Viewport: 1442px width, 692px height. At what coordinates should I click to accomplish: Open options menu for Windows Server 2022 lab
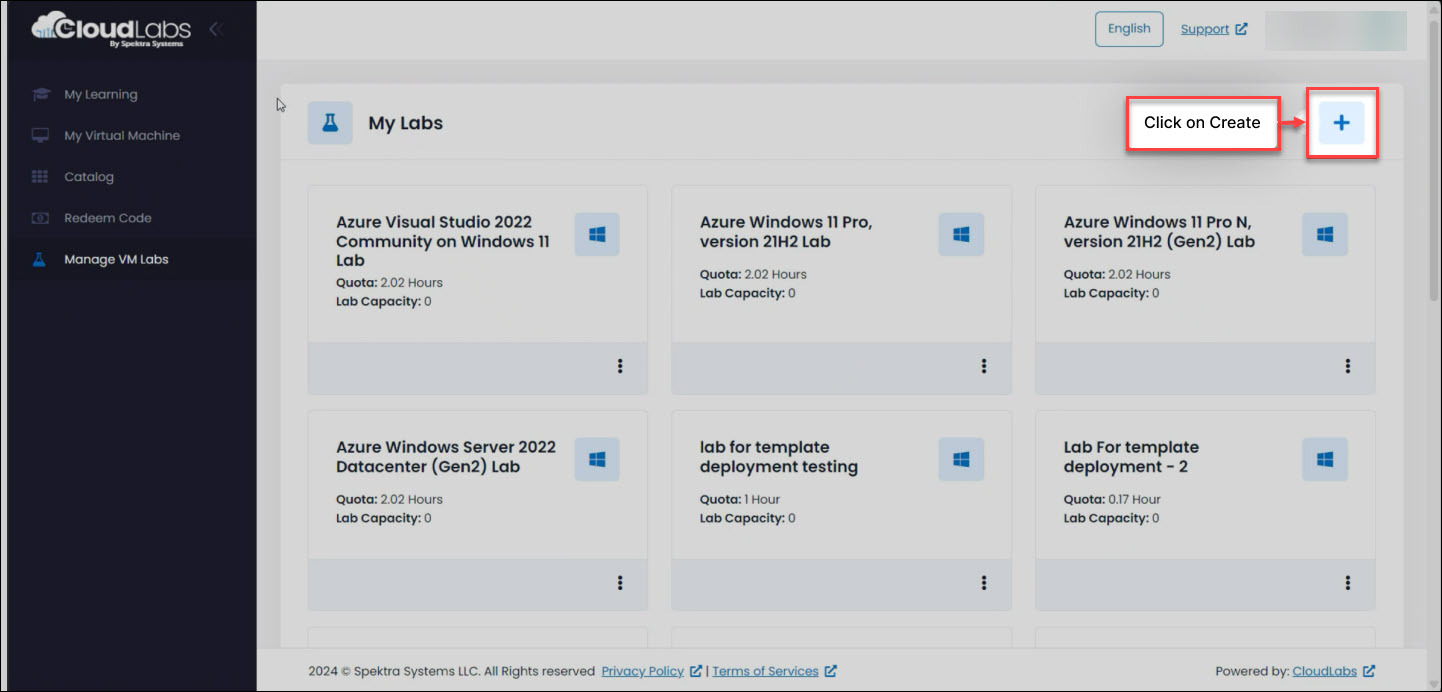click(620, 583)
